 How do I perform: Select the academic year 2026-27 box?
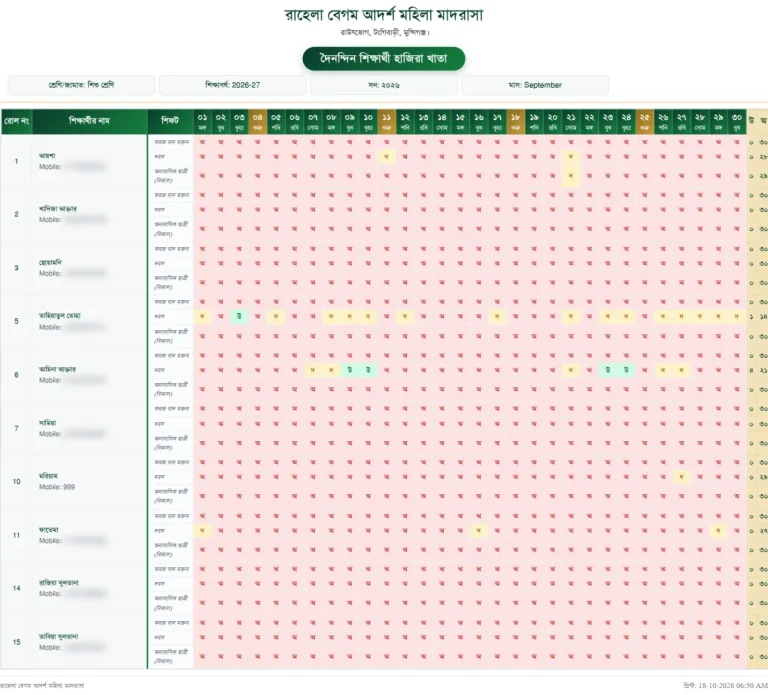[x=233, y=85]
